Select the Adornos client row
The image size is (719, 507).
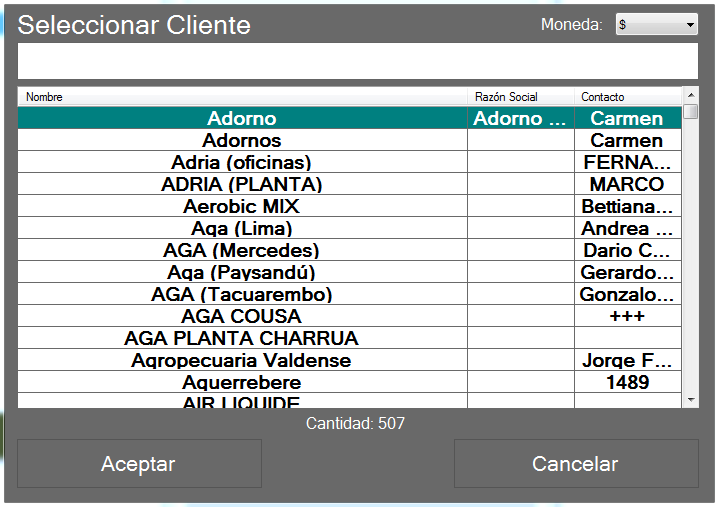(x=242, y=141)
